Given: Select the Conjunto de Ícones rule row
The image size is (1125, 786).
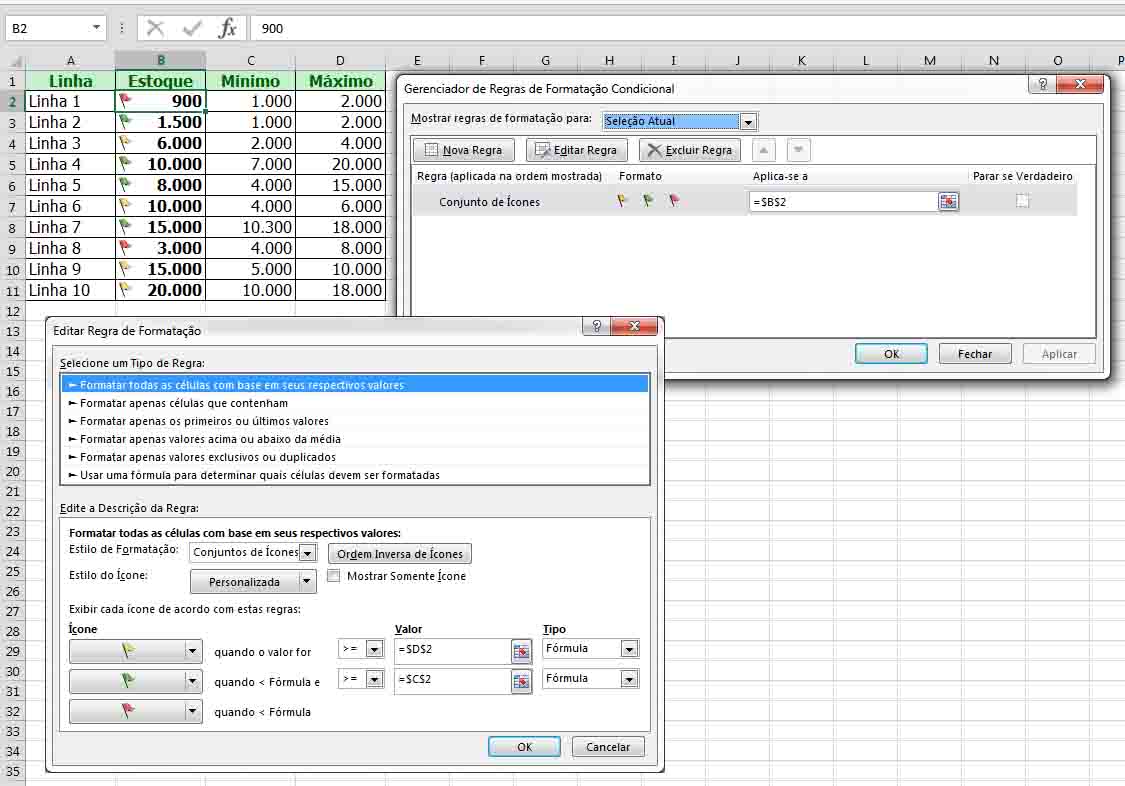Looking at the screenshot, I should pyautogui.click(x=745, y=202).
